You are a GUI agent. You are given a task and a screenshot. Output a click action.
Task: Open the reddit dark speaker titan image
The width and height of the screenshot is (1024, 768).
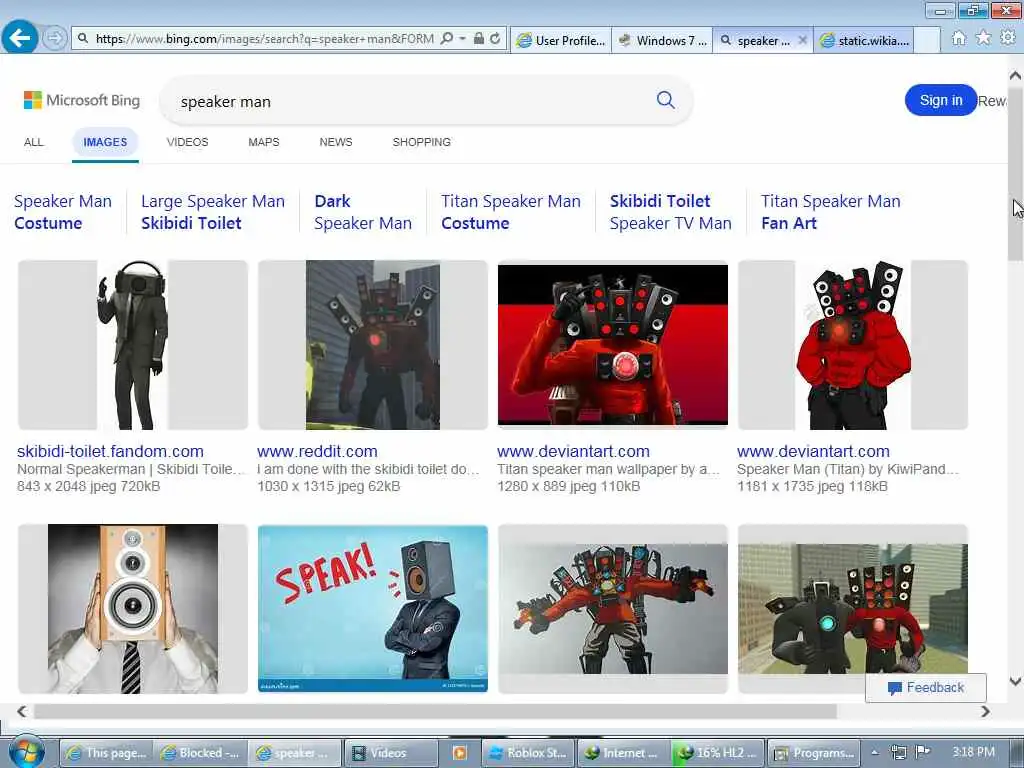point(372,345)
